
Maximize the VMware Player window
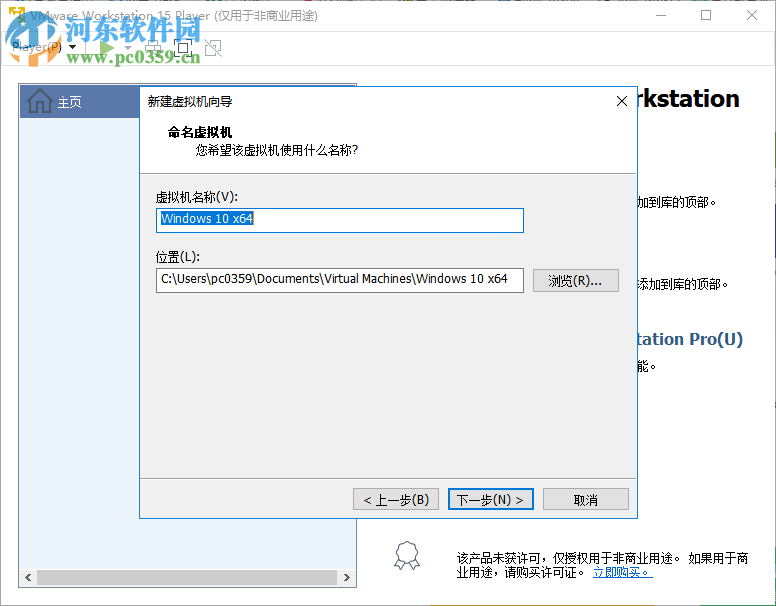[x=706, y=15]
